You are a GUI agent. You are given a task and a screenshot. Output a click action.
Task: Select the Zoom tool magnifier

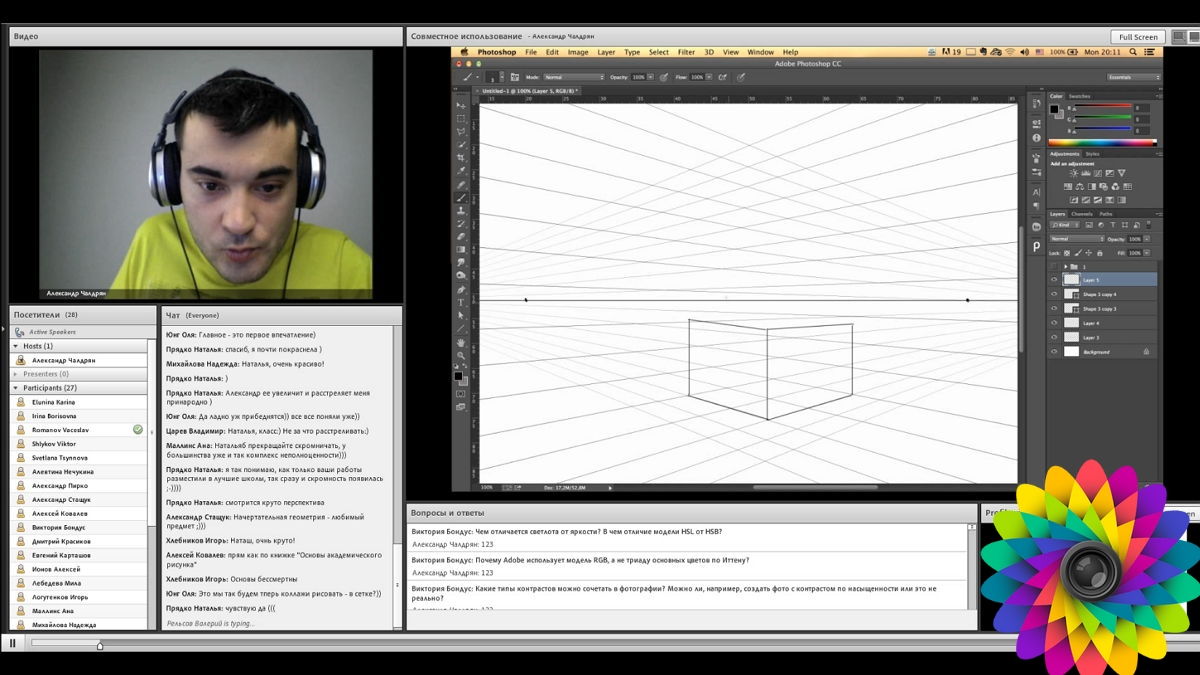461,355
